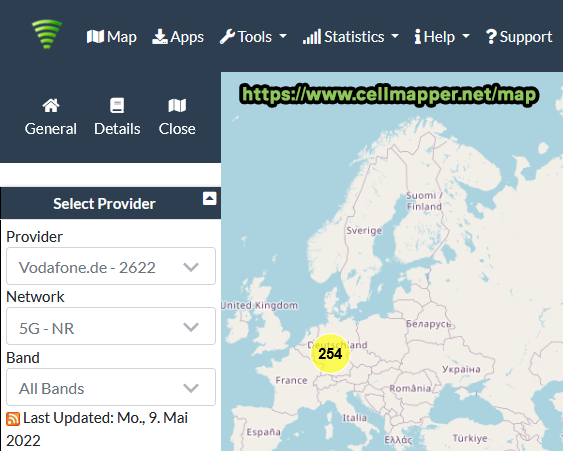Expand the Statistics dropdown menu
563x451 pixels.
coord(351,37)
